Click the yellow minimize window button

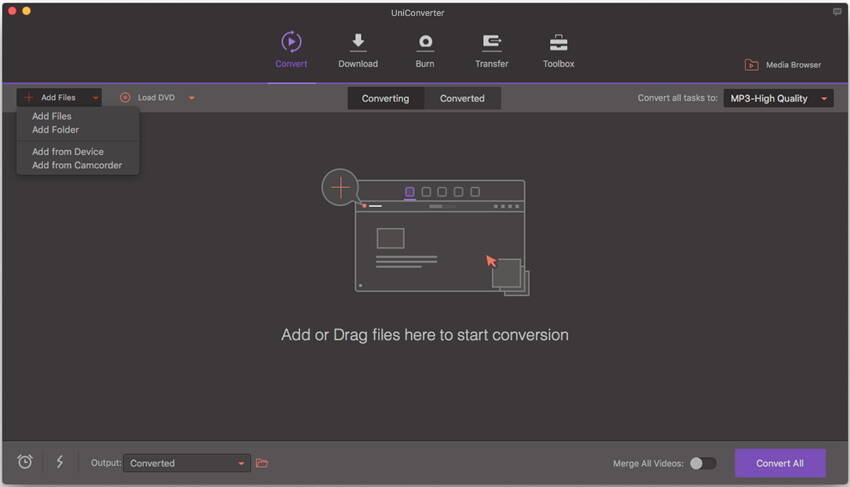point(26,11)
